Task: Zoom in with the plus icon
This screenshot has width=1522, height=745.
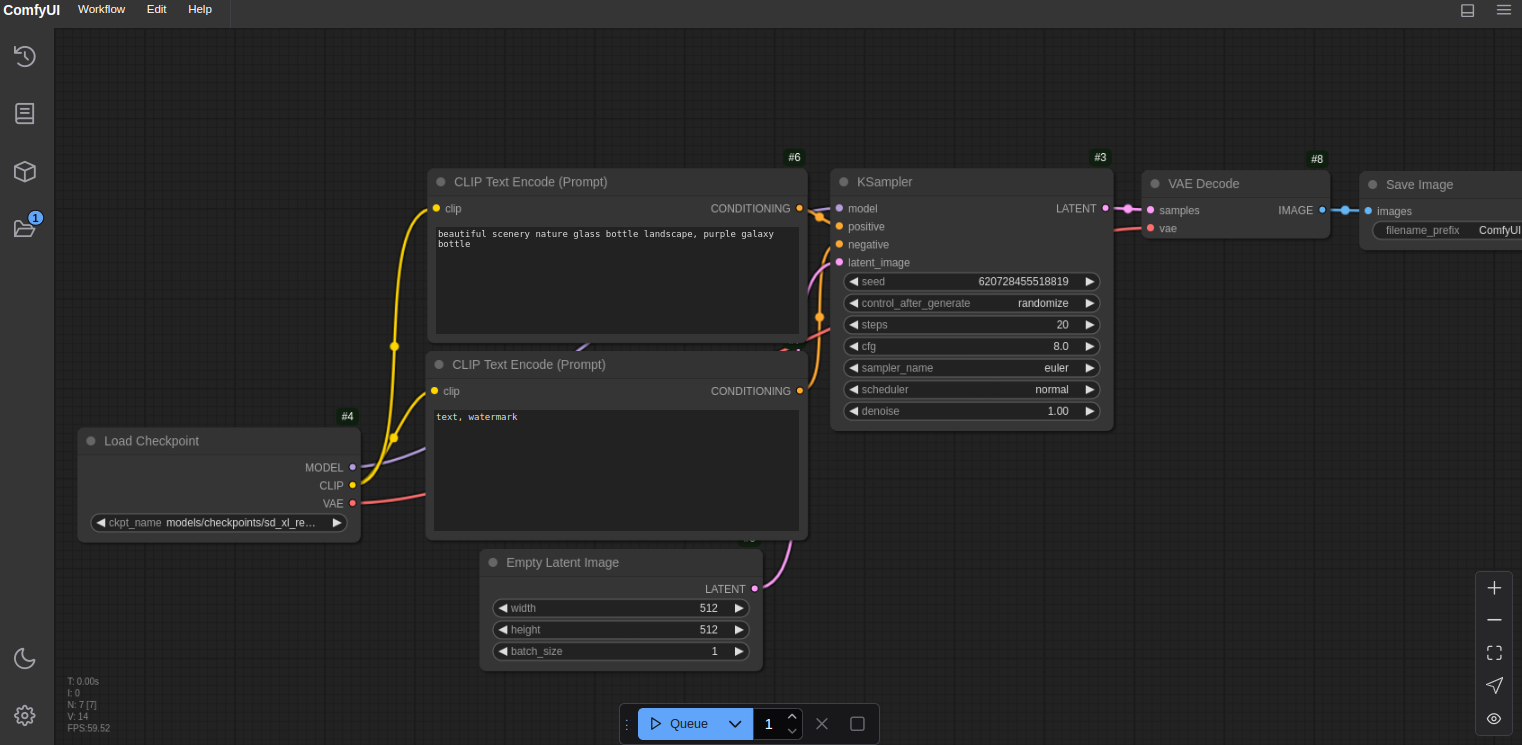Action: pyautogui.click(x=1494, y=588)
